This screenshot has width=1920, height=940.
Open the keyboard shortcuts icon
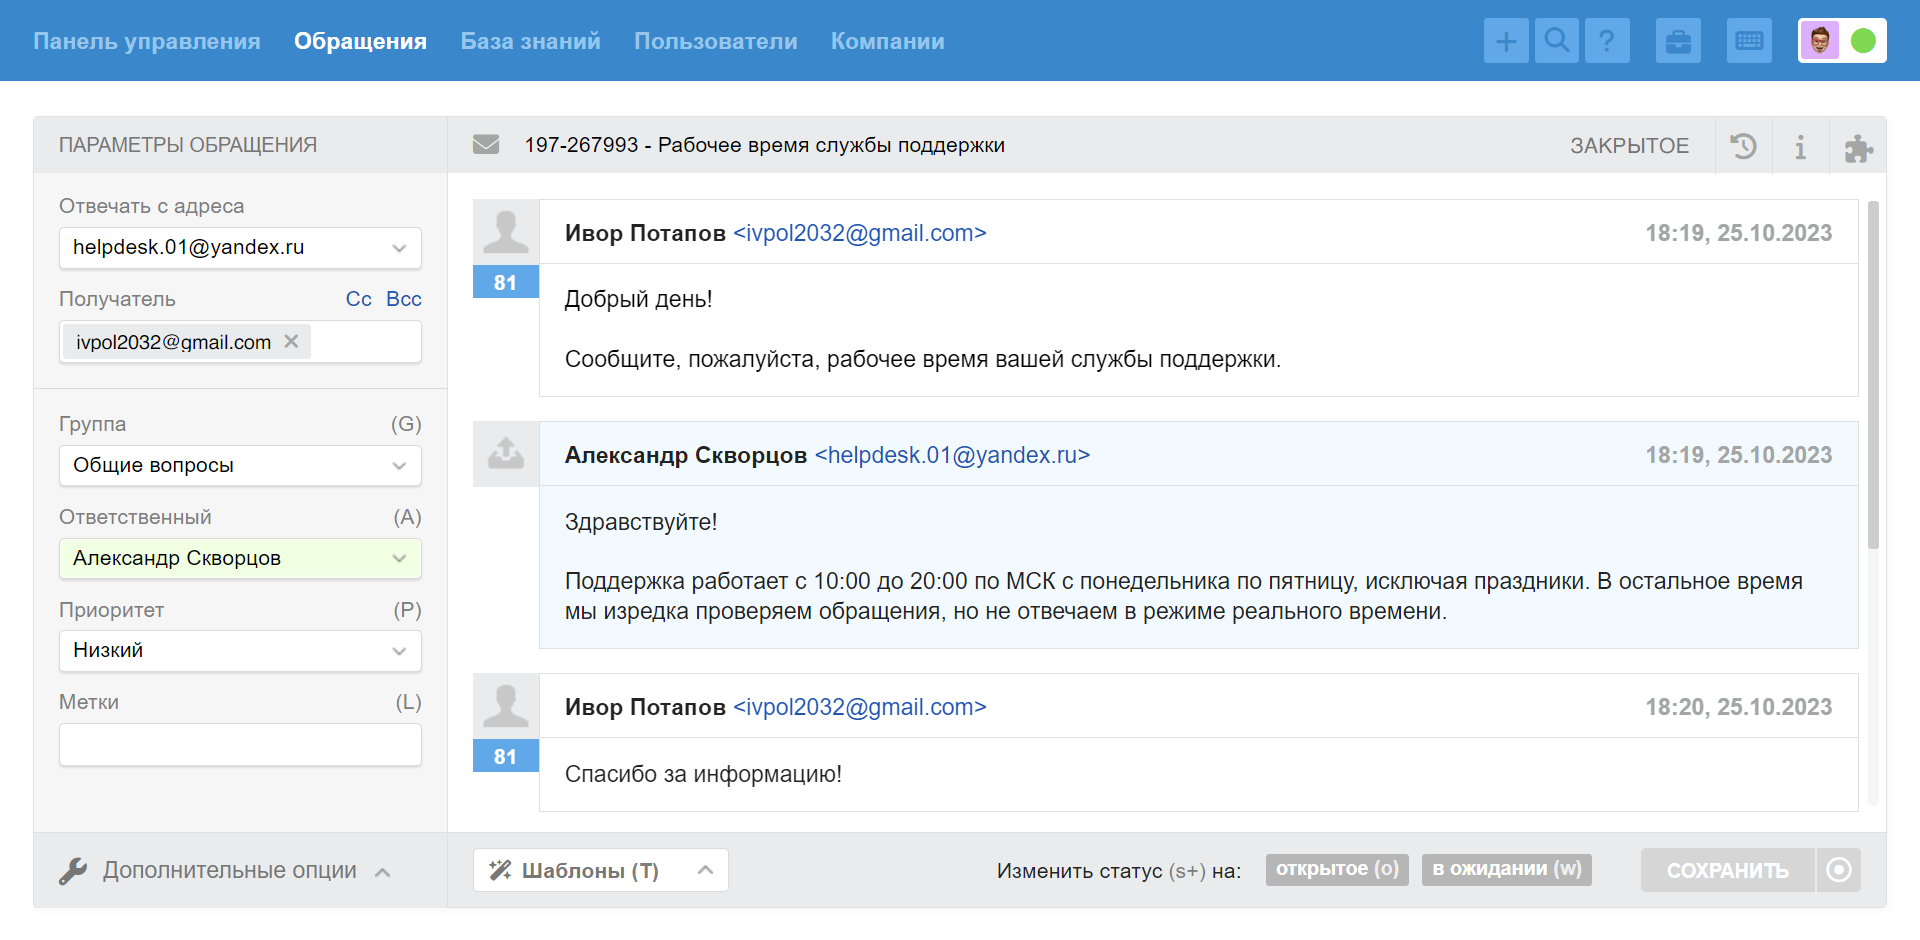(1749, 41)
